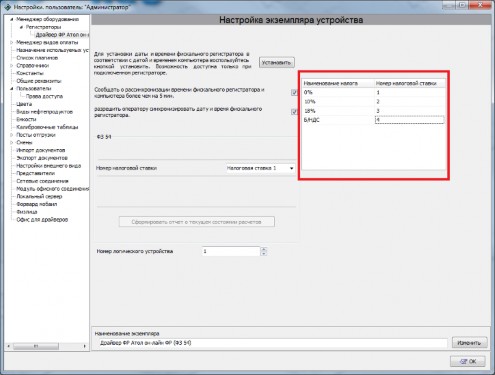Open Список плагинов in the tree
Image resolution: width=495 pixels, height=375 pixels.
[37, 58]
